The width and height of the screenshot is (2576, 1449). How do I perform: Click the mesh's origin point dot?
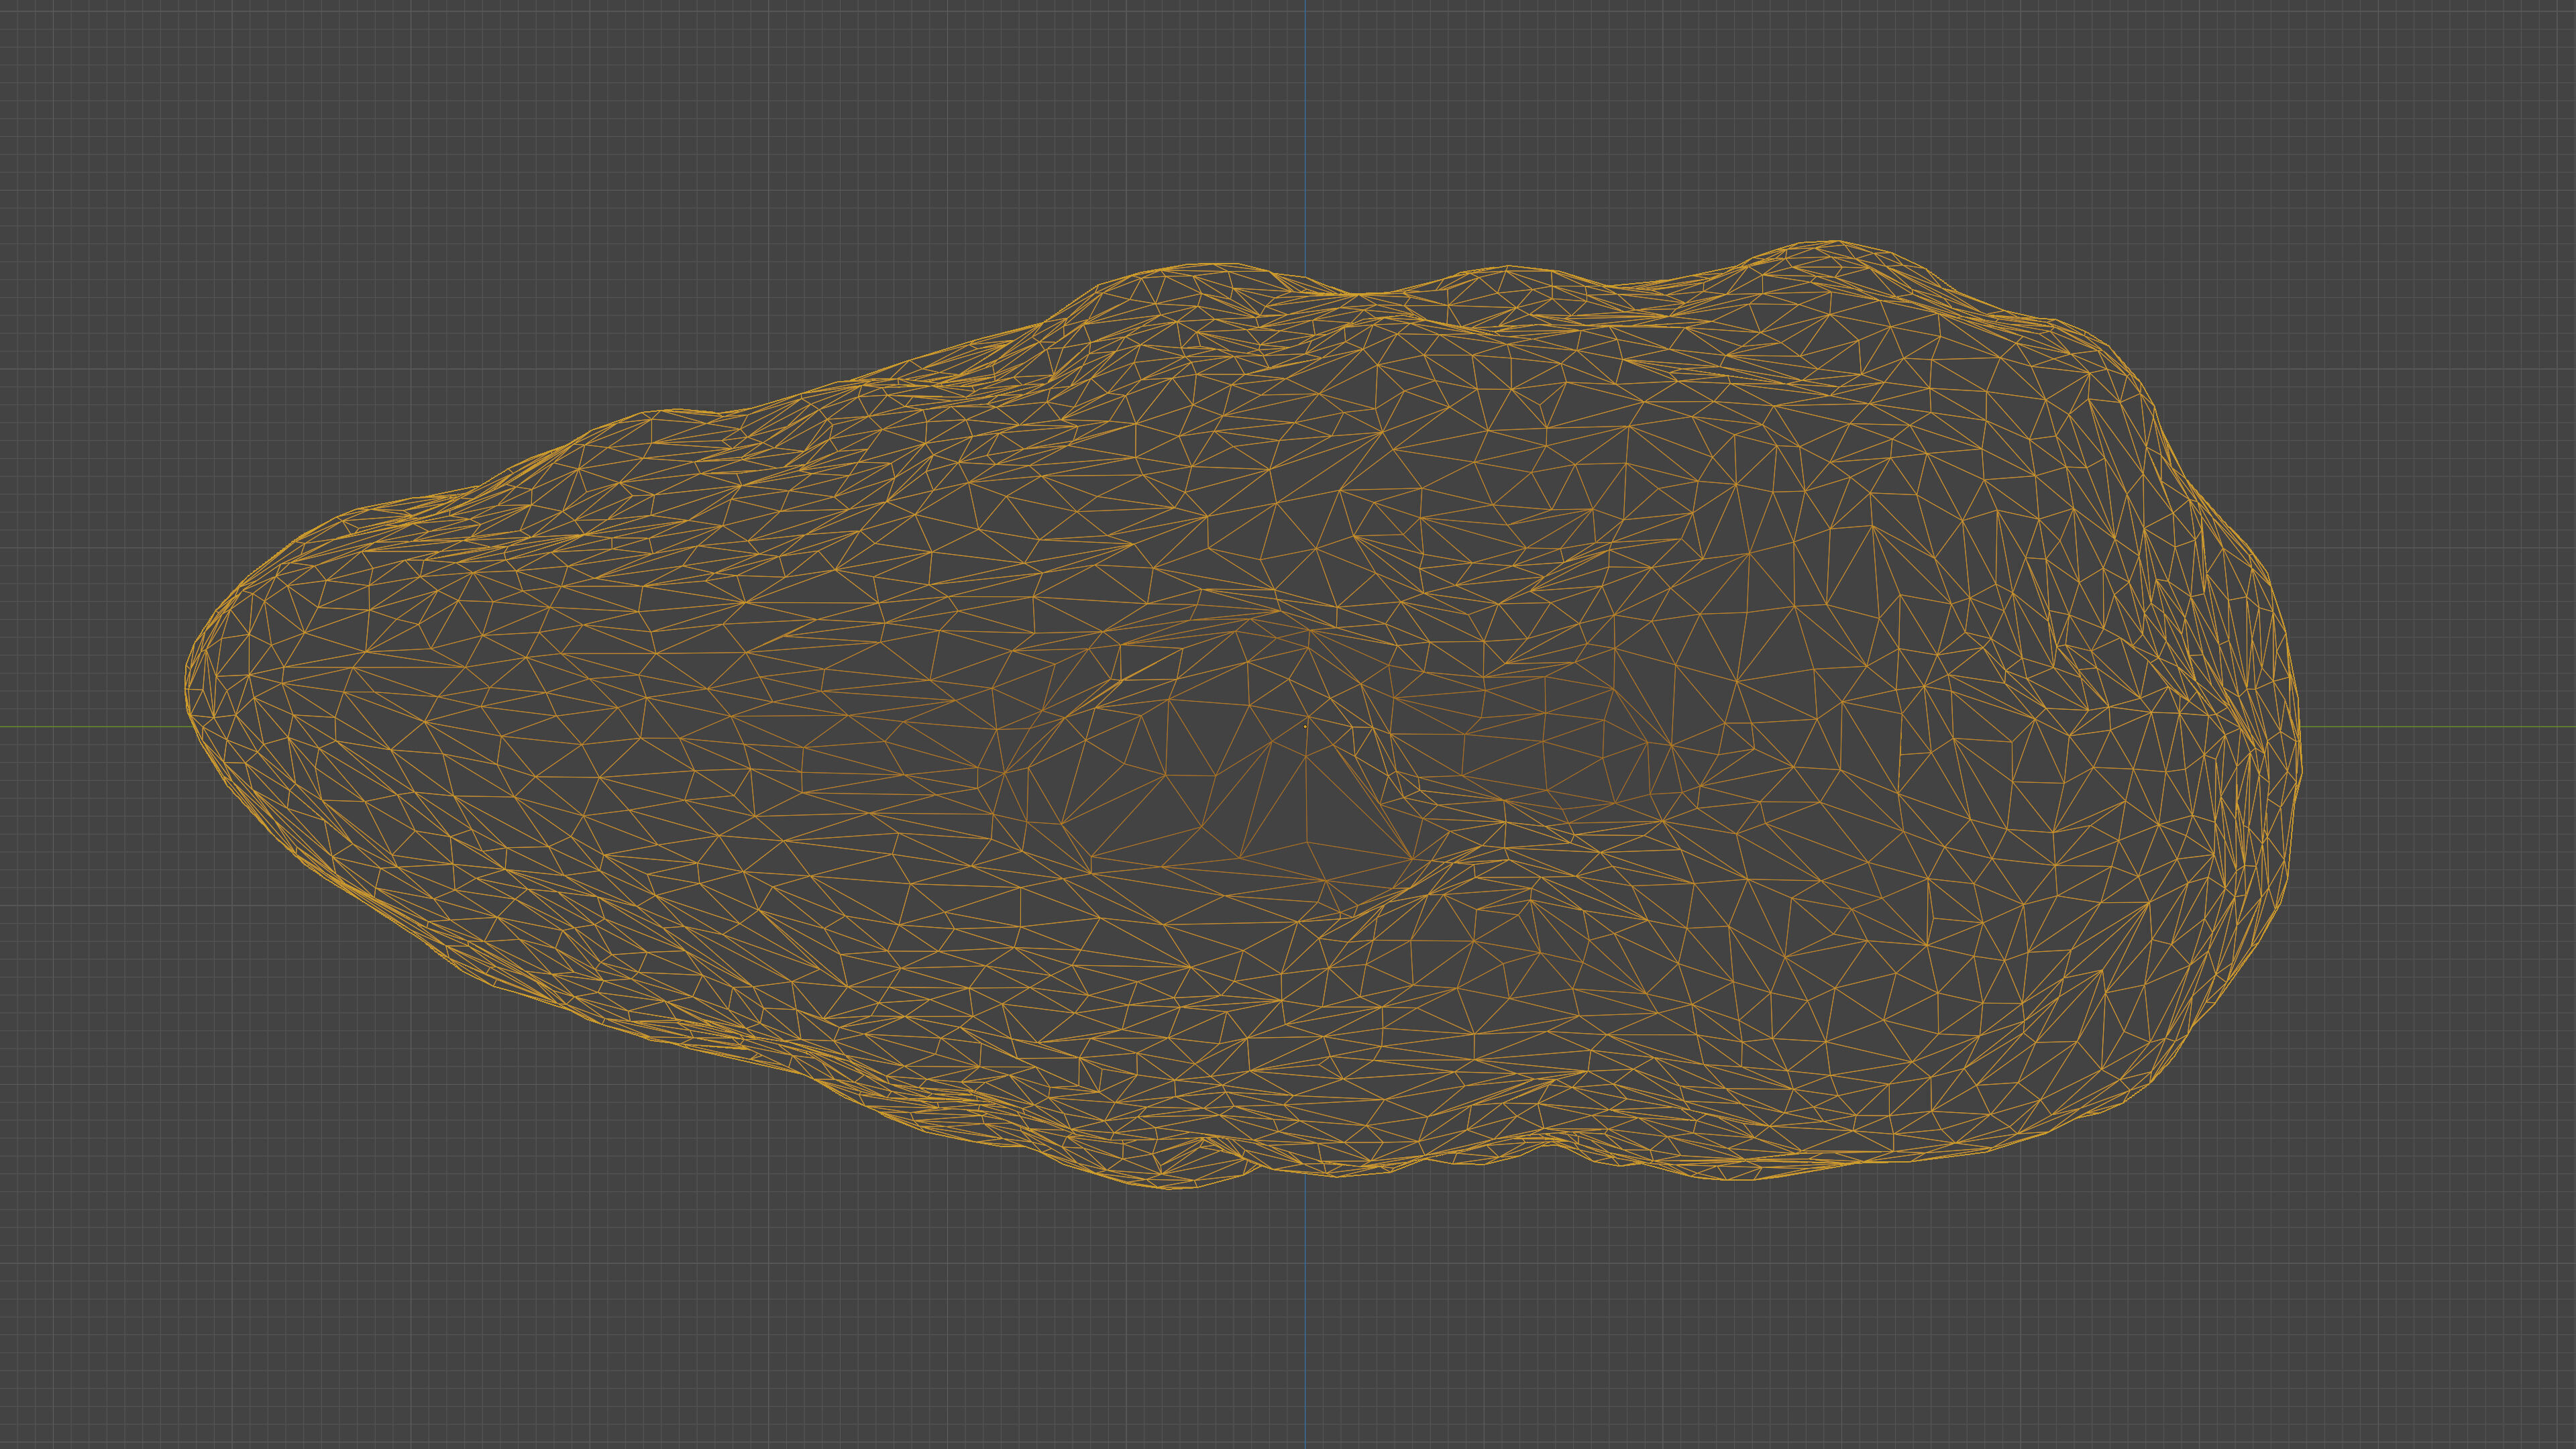(1306, 727)
